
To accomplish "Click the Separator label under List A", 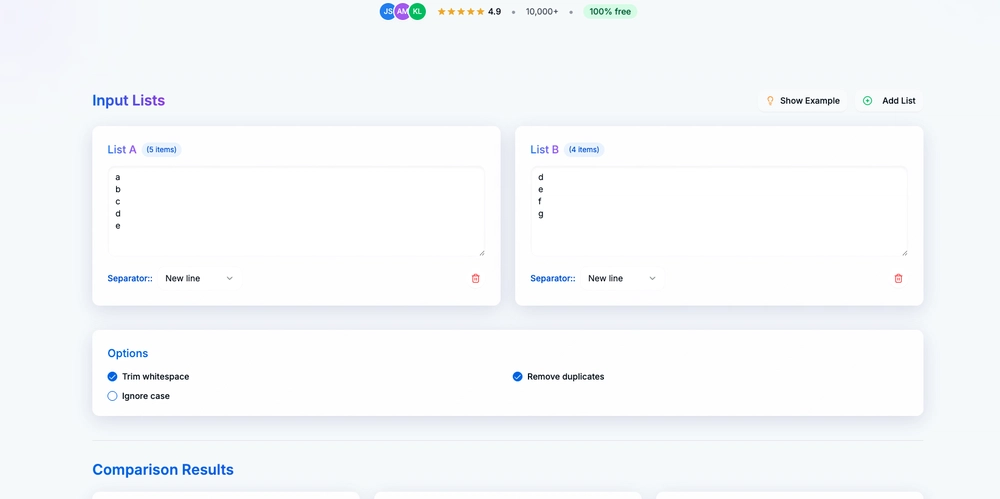I will pos(130,278).
